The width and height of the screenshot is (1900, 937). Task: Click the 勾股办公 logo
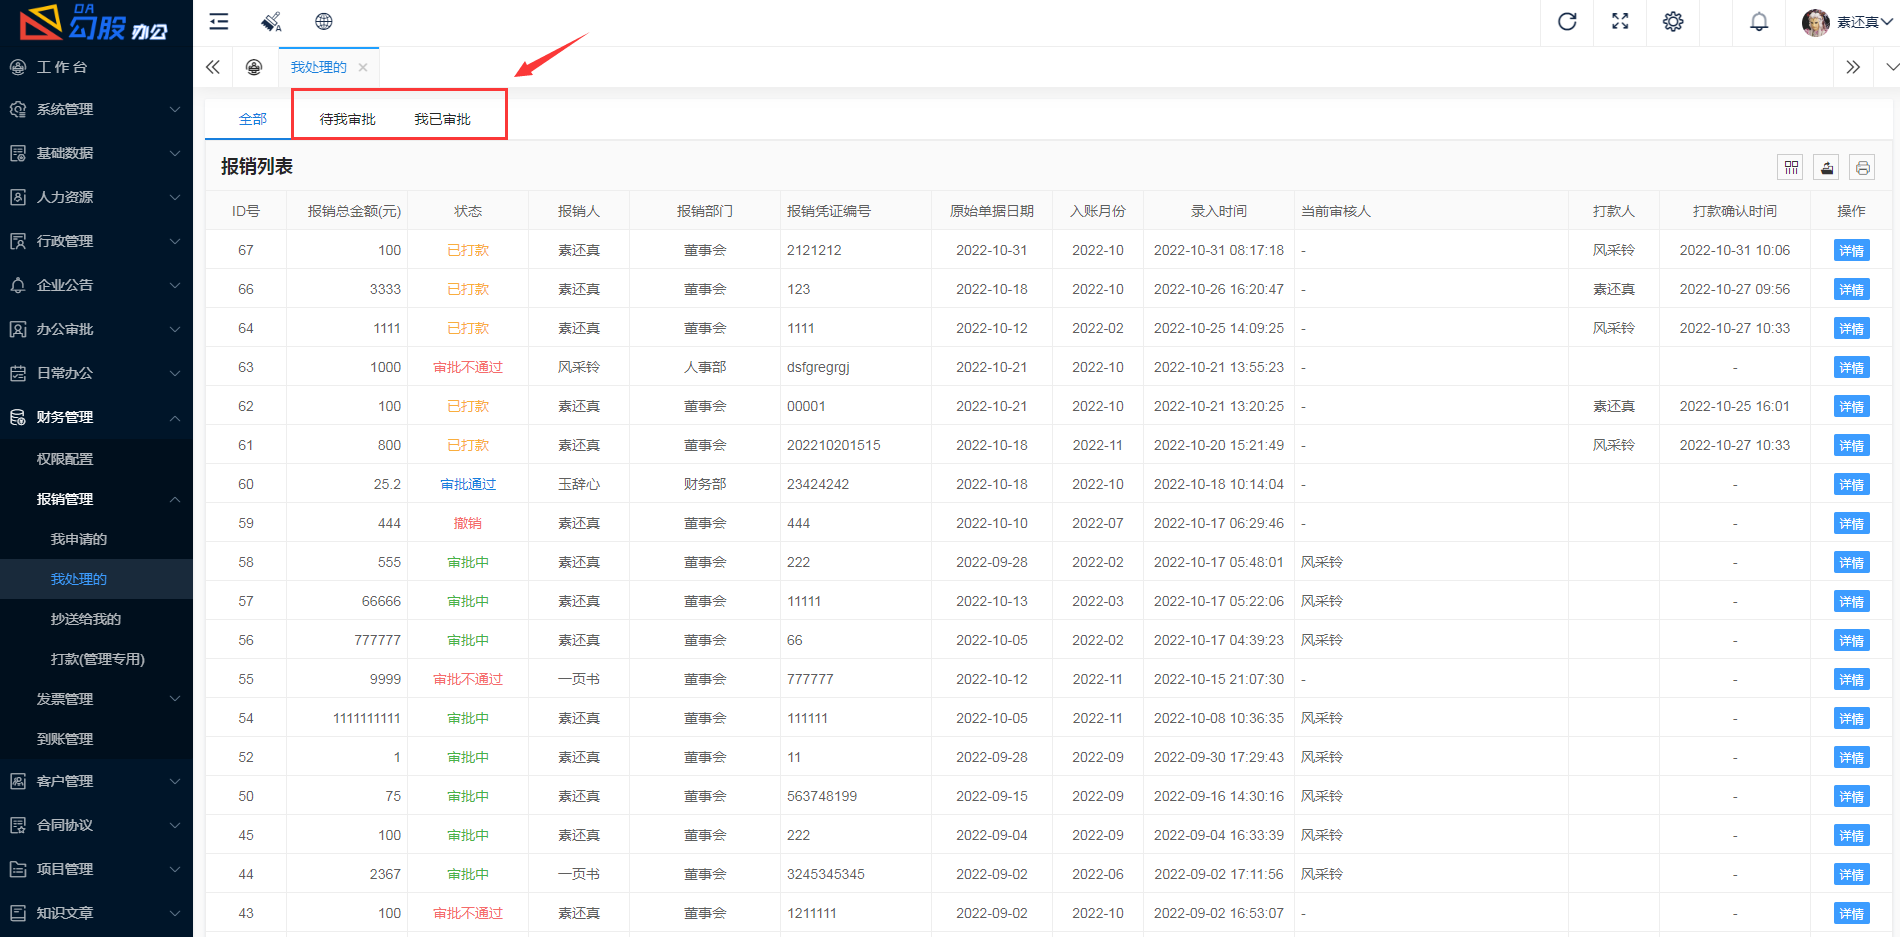coord(94,23)
